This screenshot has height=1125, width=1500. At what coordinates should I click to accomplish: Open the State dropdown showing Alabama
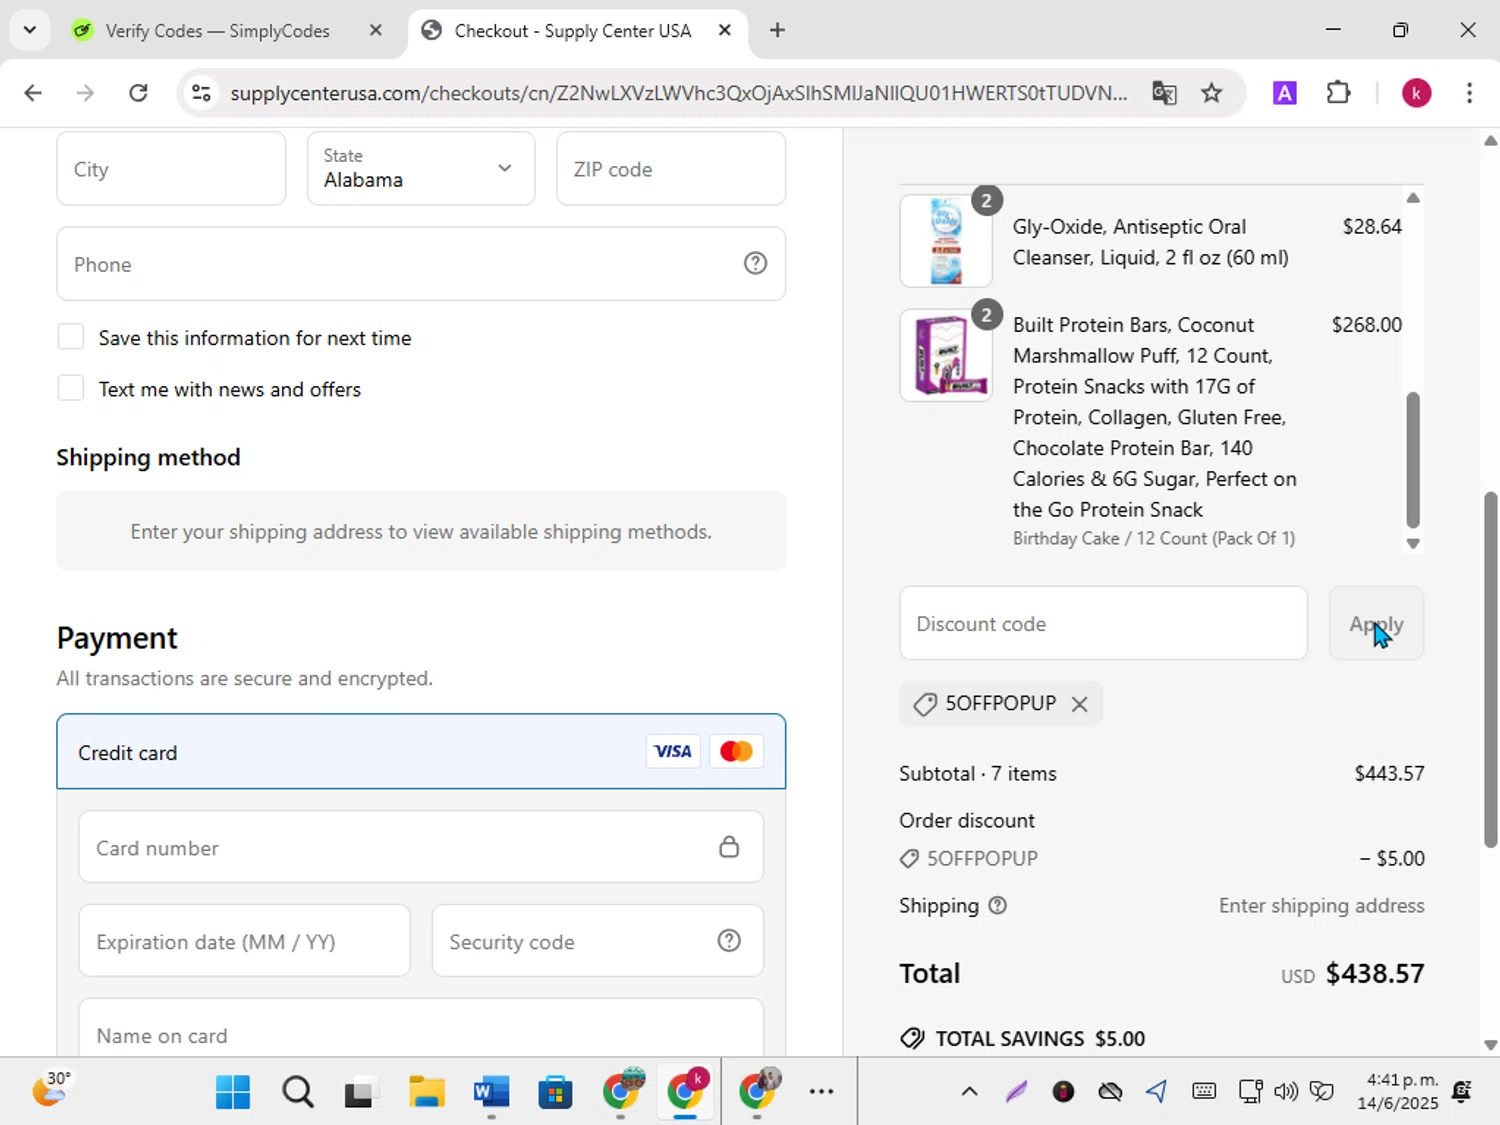point(421,169)
